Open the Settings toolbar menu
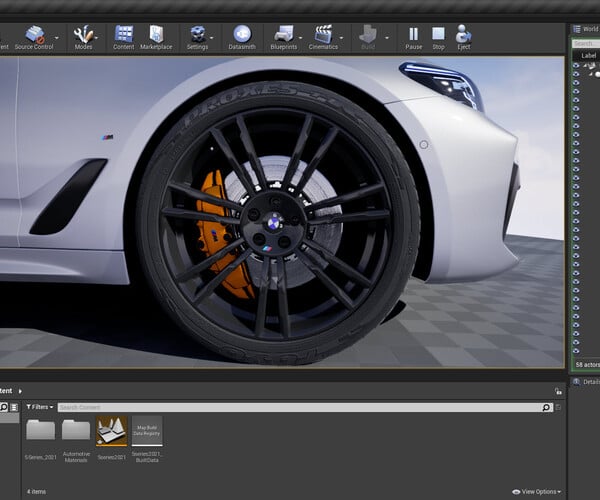The image size is (600, 500). tap(197, 37)
